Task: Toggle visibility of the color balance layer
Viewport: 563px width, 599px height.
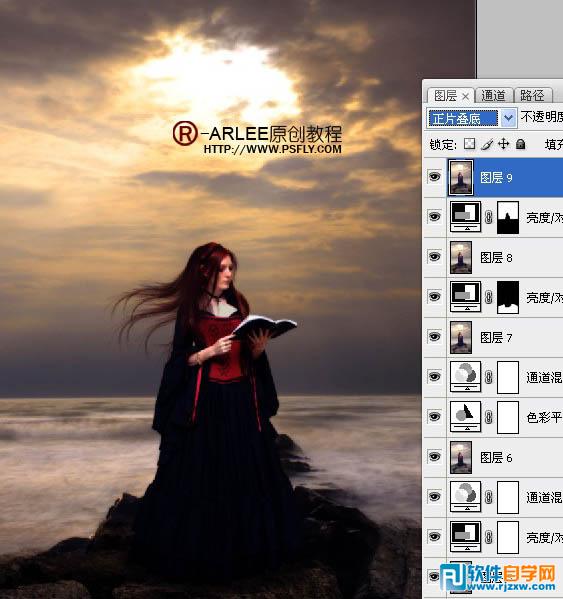Action: click(x=434, y=417)
